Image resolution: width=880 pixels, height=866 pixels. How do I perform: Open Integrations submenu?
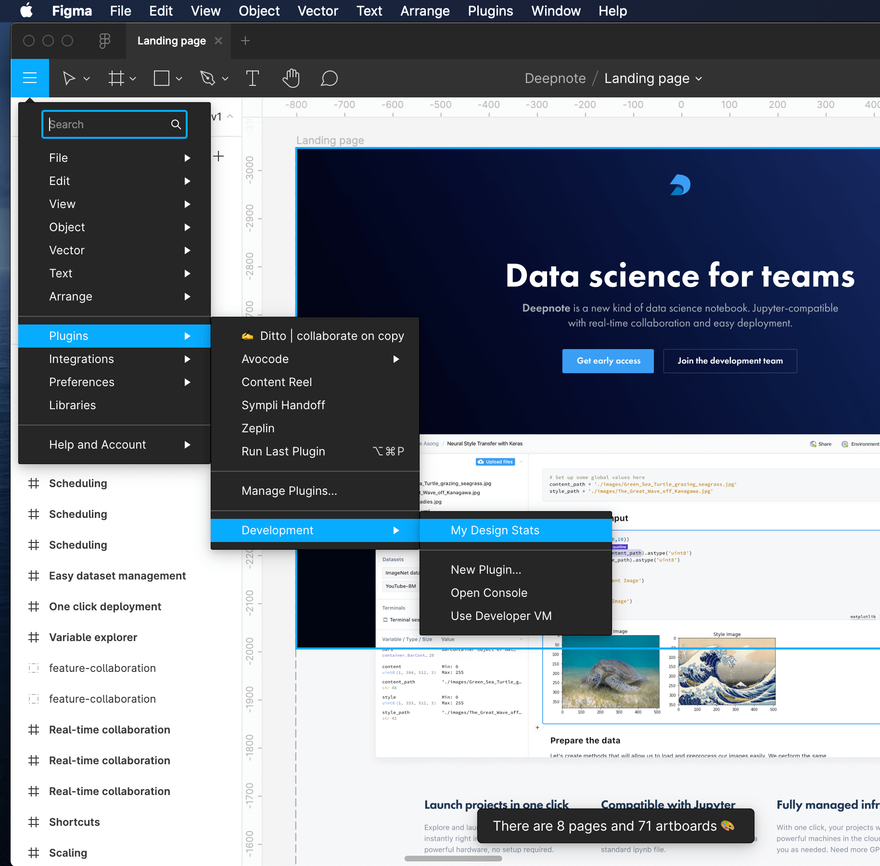coord(114,359)
